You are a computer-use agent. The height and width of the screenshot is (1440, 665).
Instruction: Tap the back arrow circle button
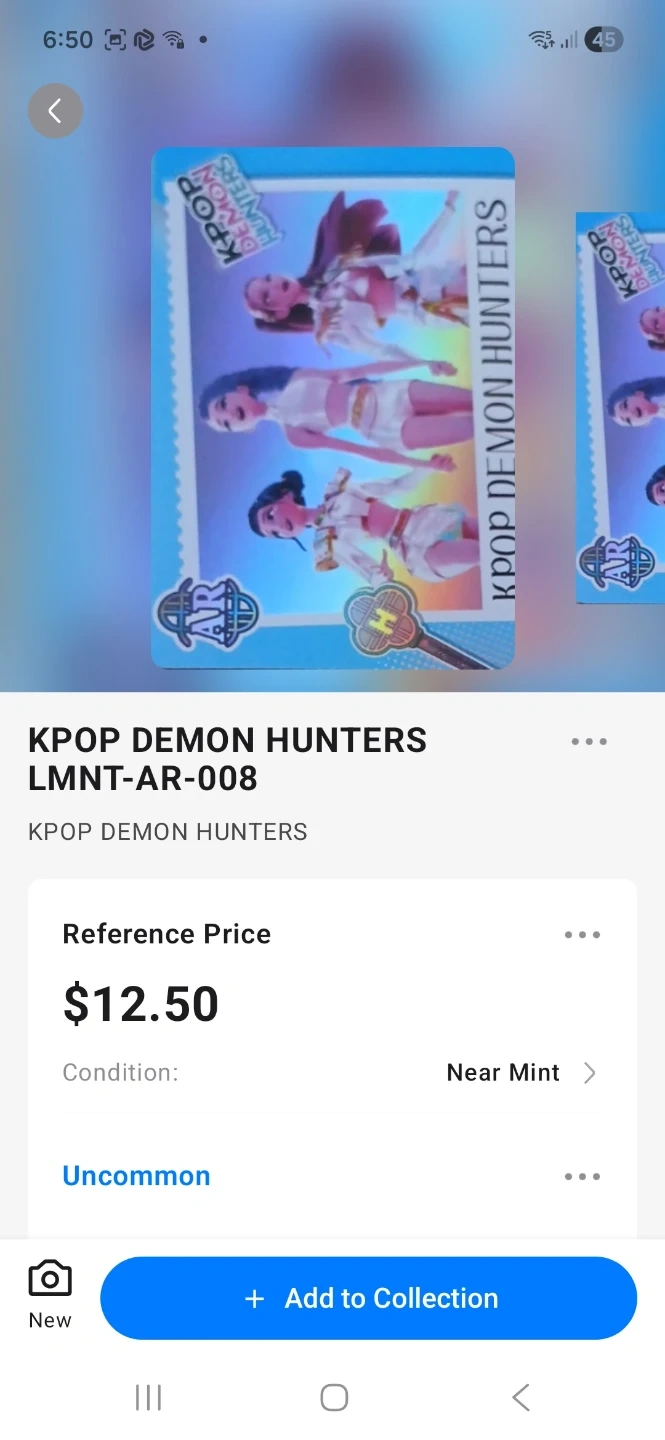pos(55,110)
